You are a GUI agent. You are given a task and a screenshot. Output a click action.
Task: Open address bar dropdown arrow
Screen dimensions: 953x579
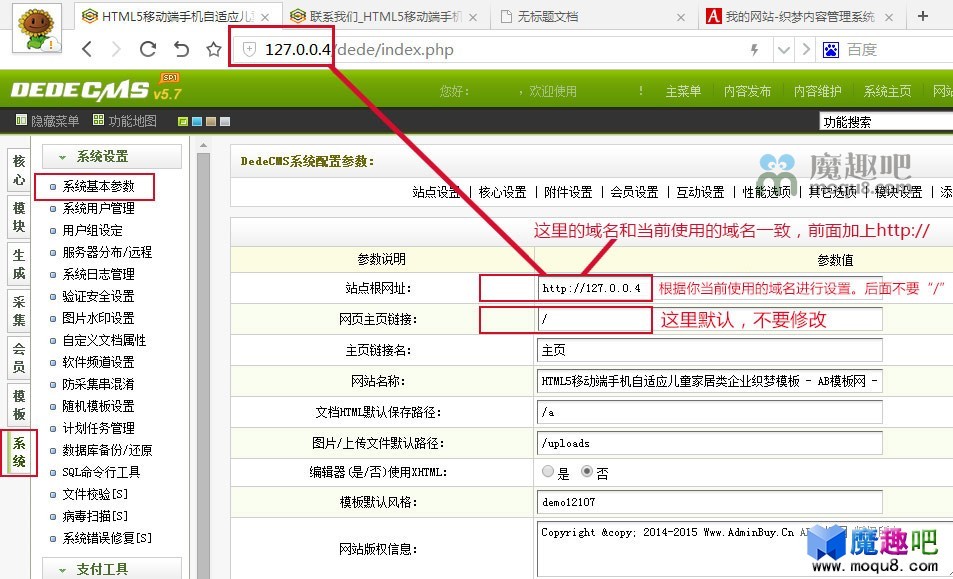pyautogui.click(x=784, y=50)
